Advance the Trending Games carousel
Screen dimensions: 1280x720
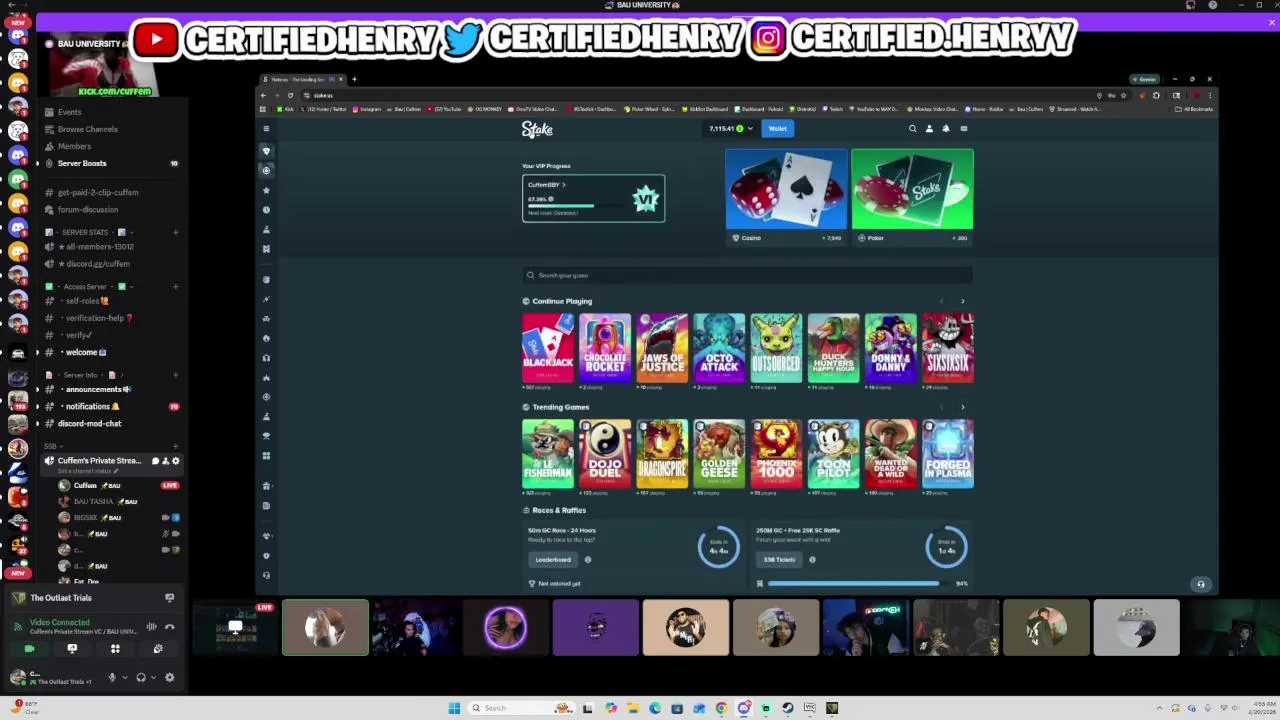(963, 407)
